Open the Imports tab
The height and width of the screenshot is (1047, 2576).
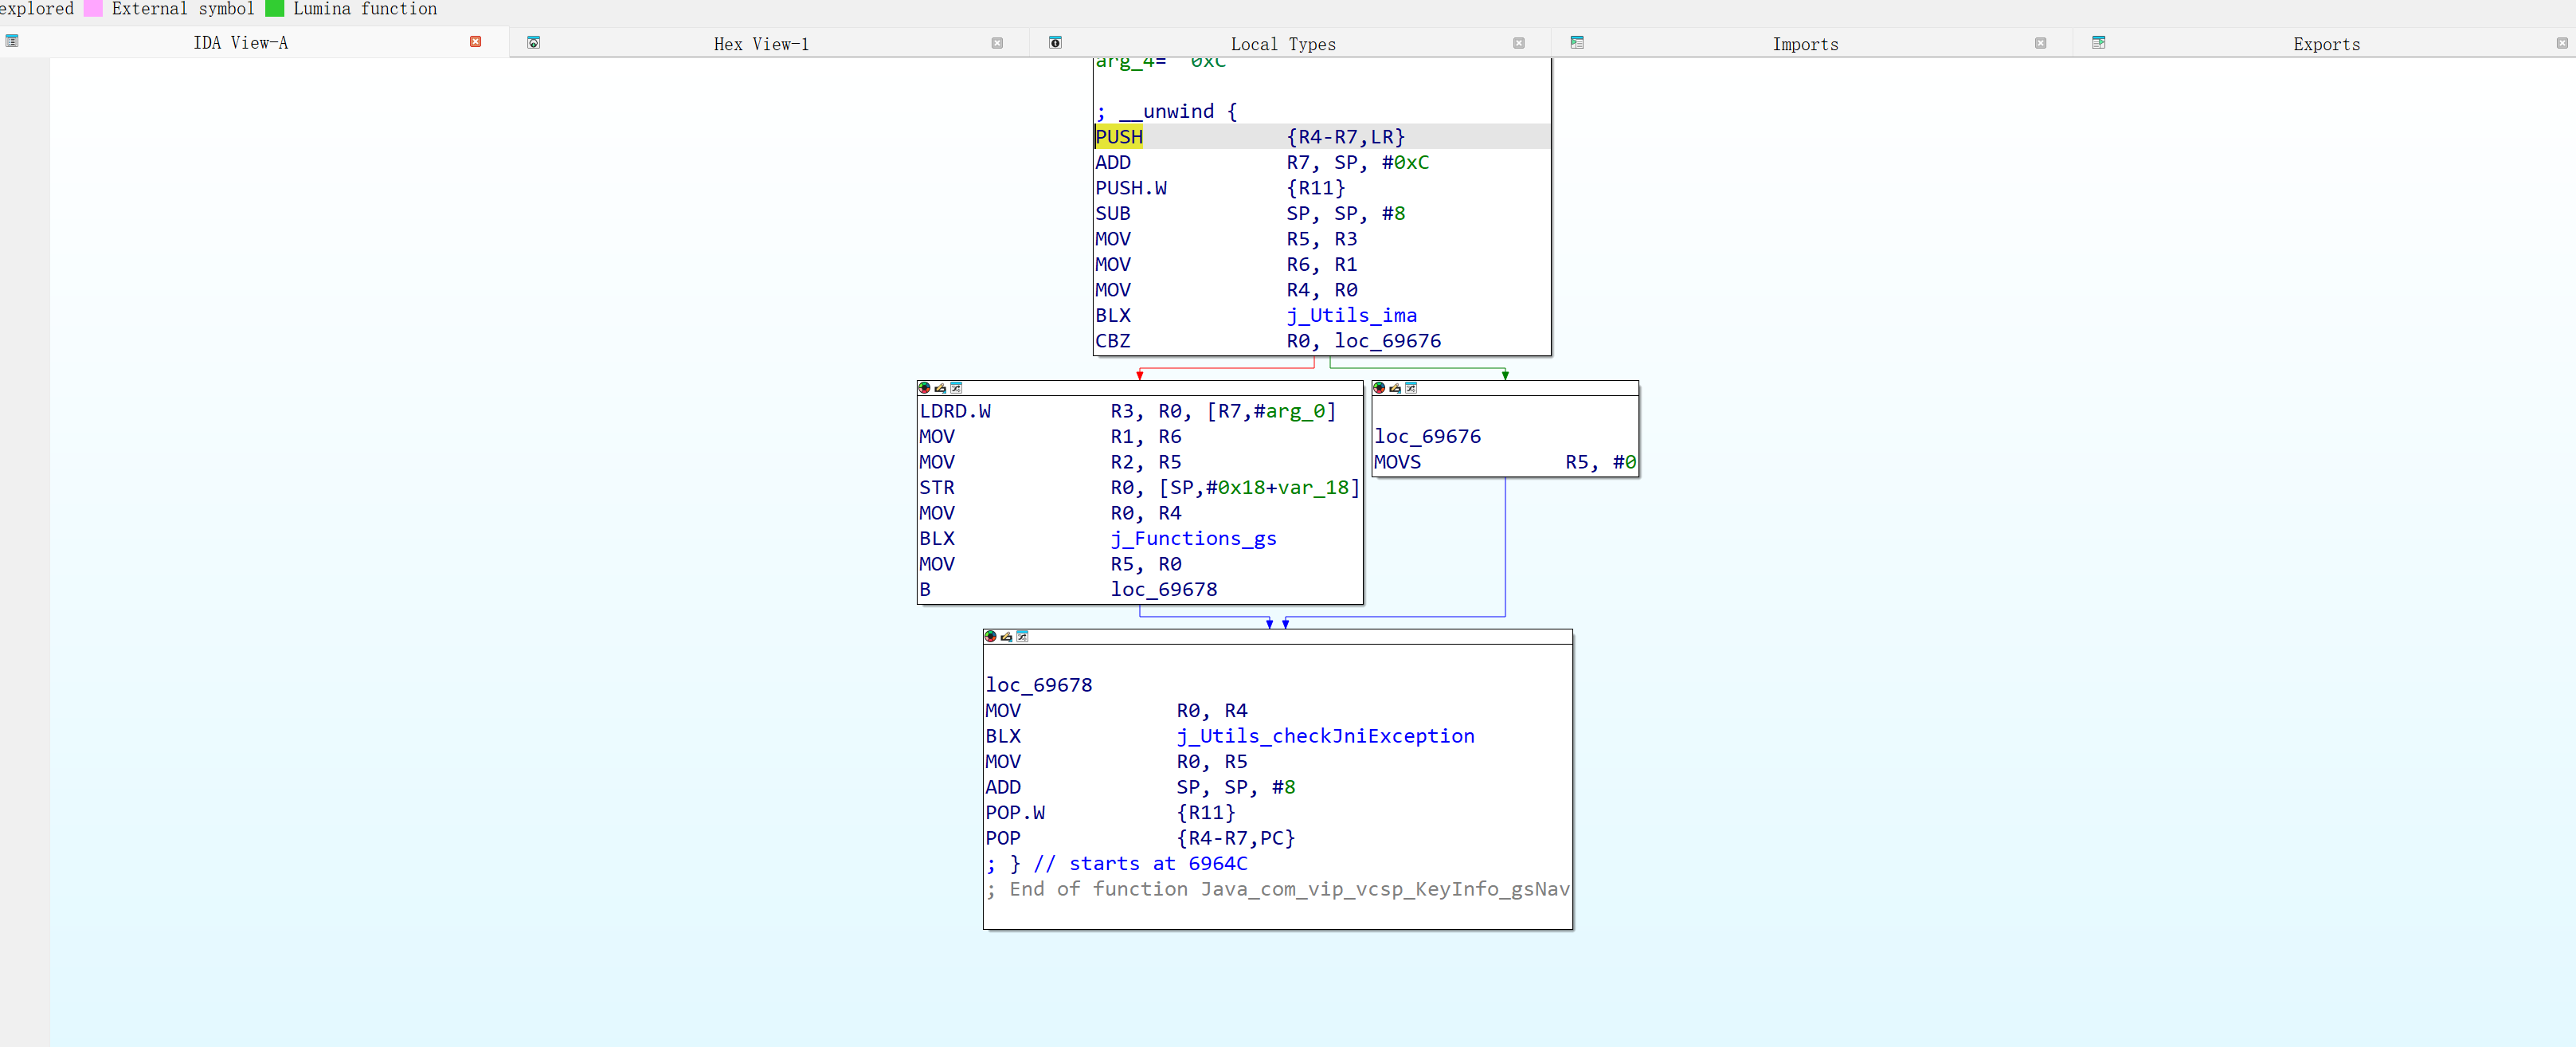point(1805,44)
